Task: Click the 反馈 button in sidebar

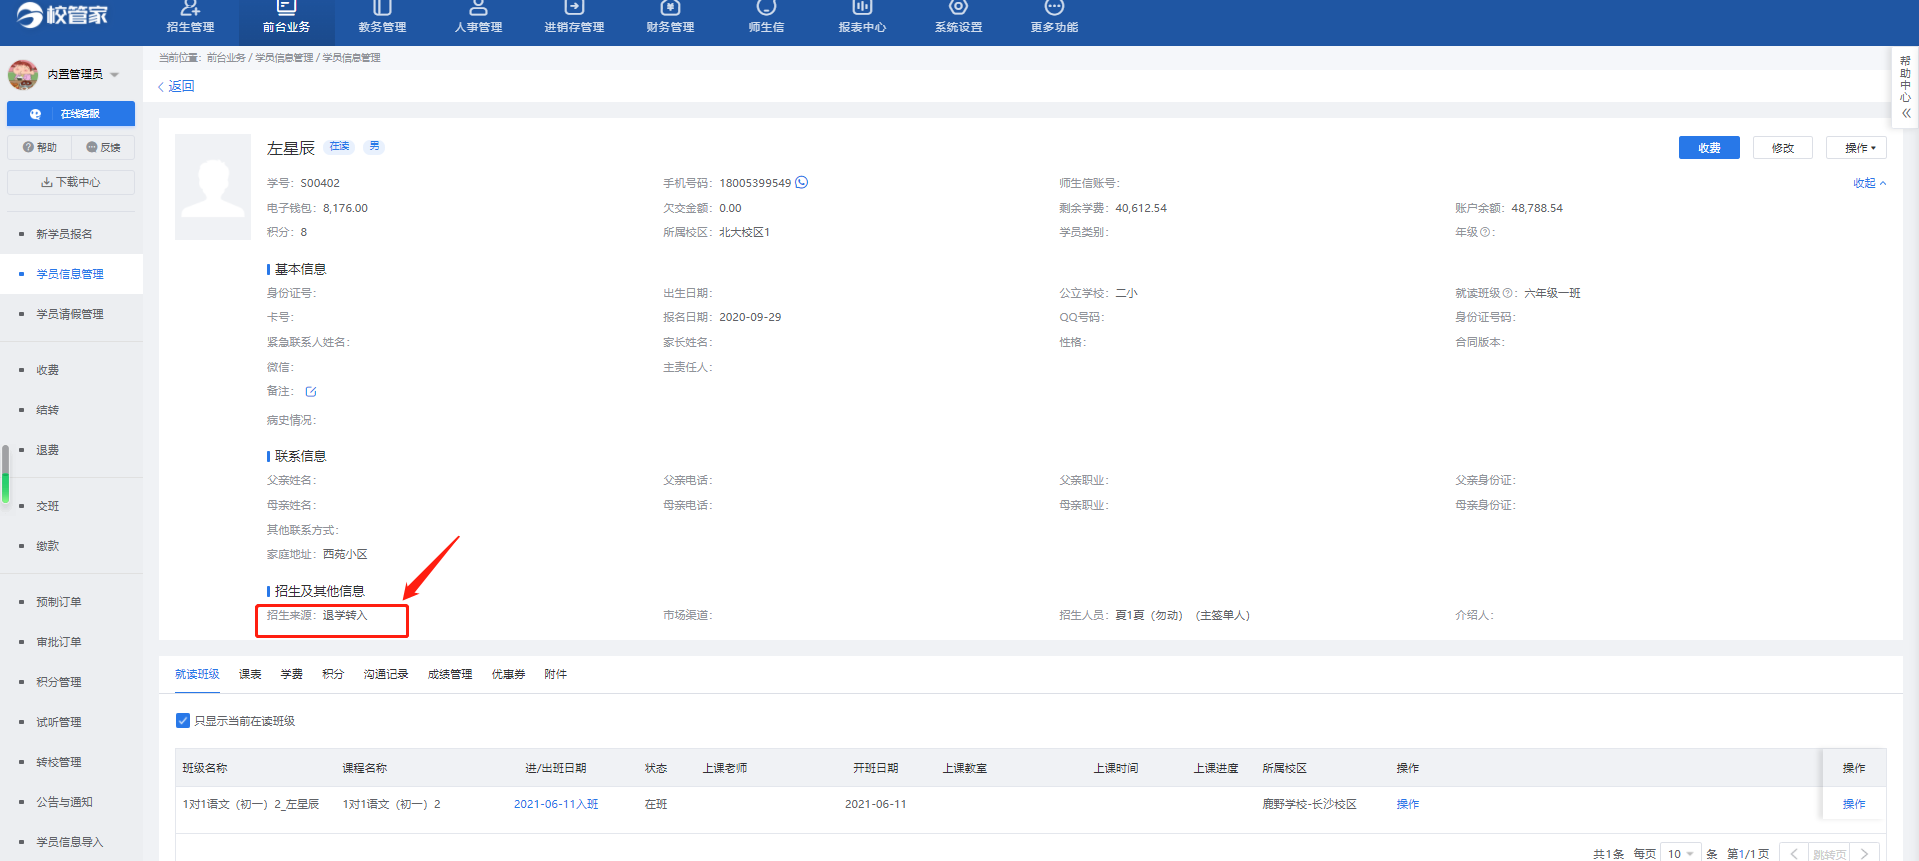Action: (103, 148)
